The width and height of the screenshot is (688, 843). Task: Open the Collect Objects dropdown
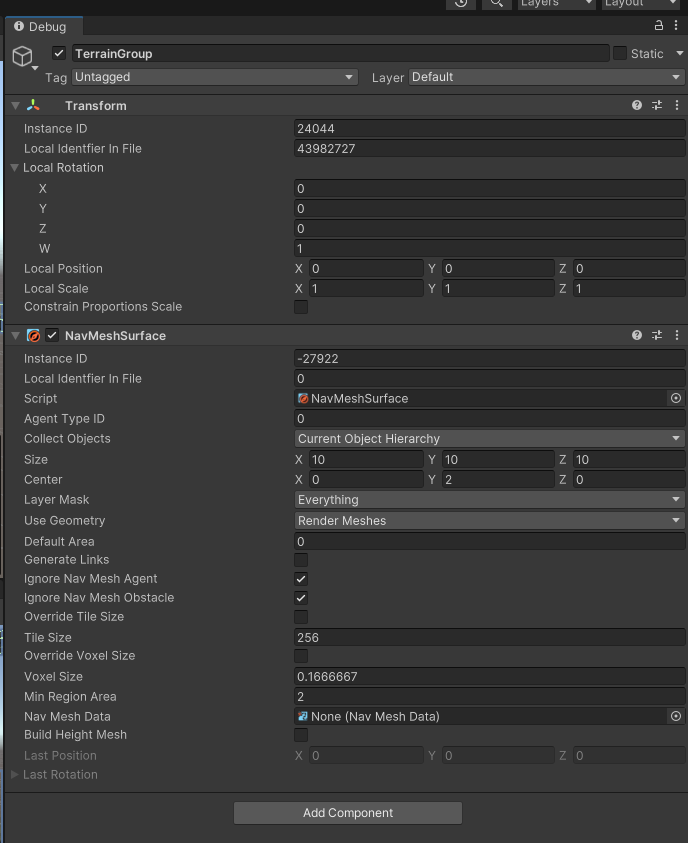tap(489, 439)
